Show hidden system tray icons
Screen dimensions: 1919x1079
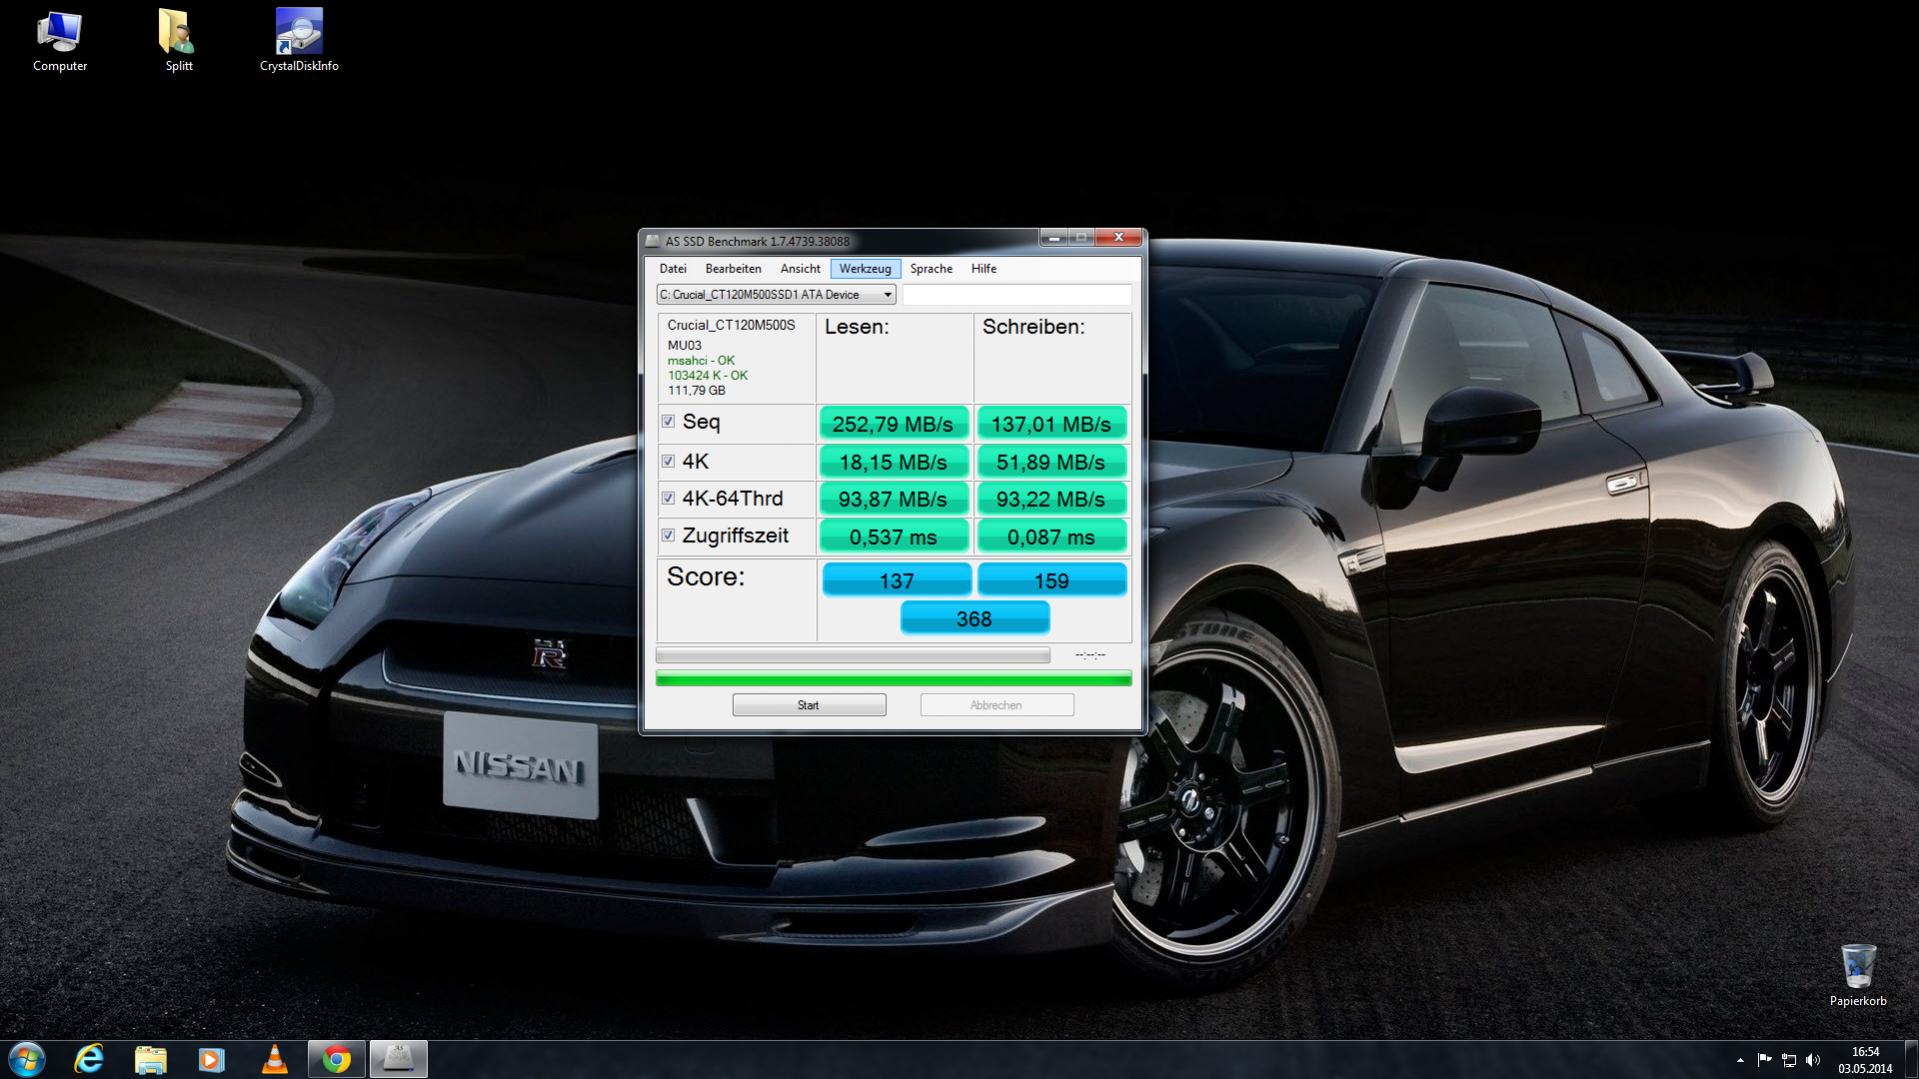(1740, 1060)
